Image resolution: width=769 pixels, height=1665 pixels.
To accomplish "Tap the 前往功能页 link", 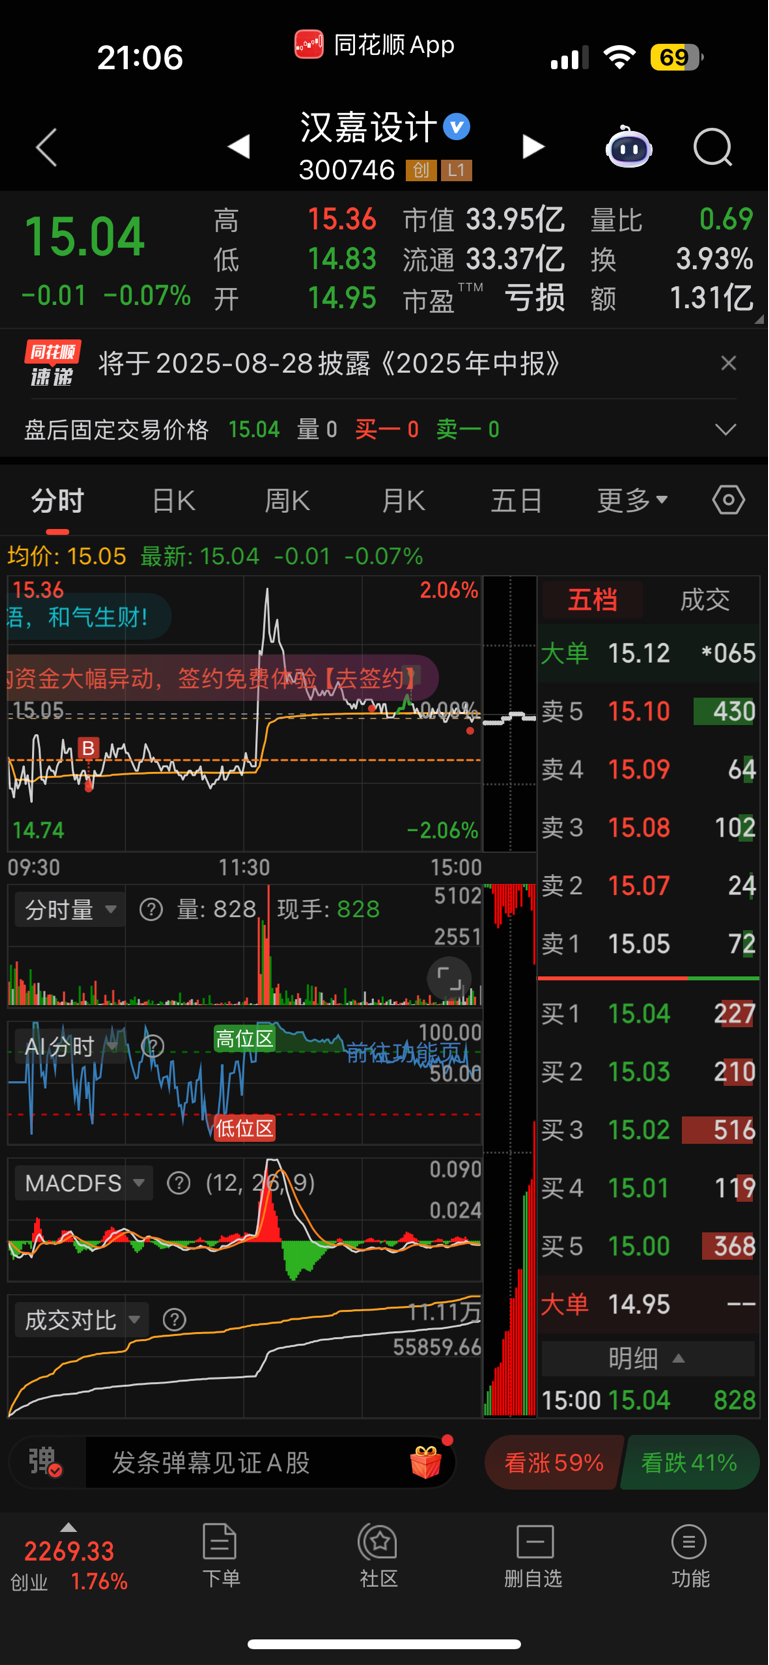I will pyautogui.click(x=405, y=1052).
